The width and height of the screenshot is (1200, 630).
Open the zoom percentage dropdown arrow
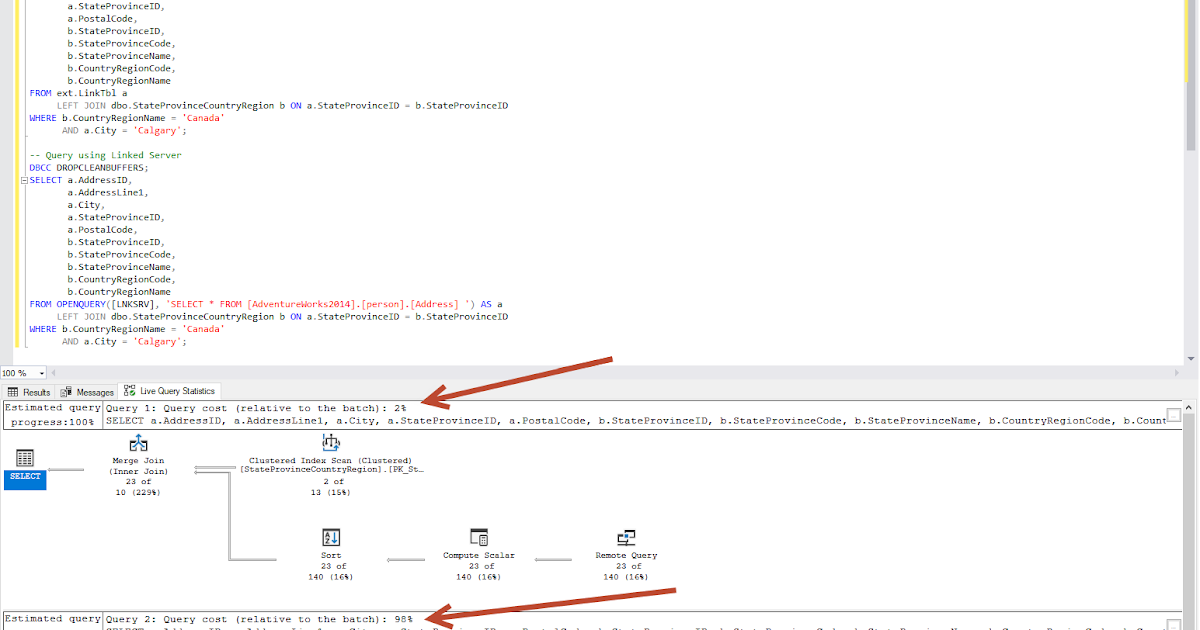click(41, 373)
